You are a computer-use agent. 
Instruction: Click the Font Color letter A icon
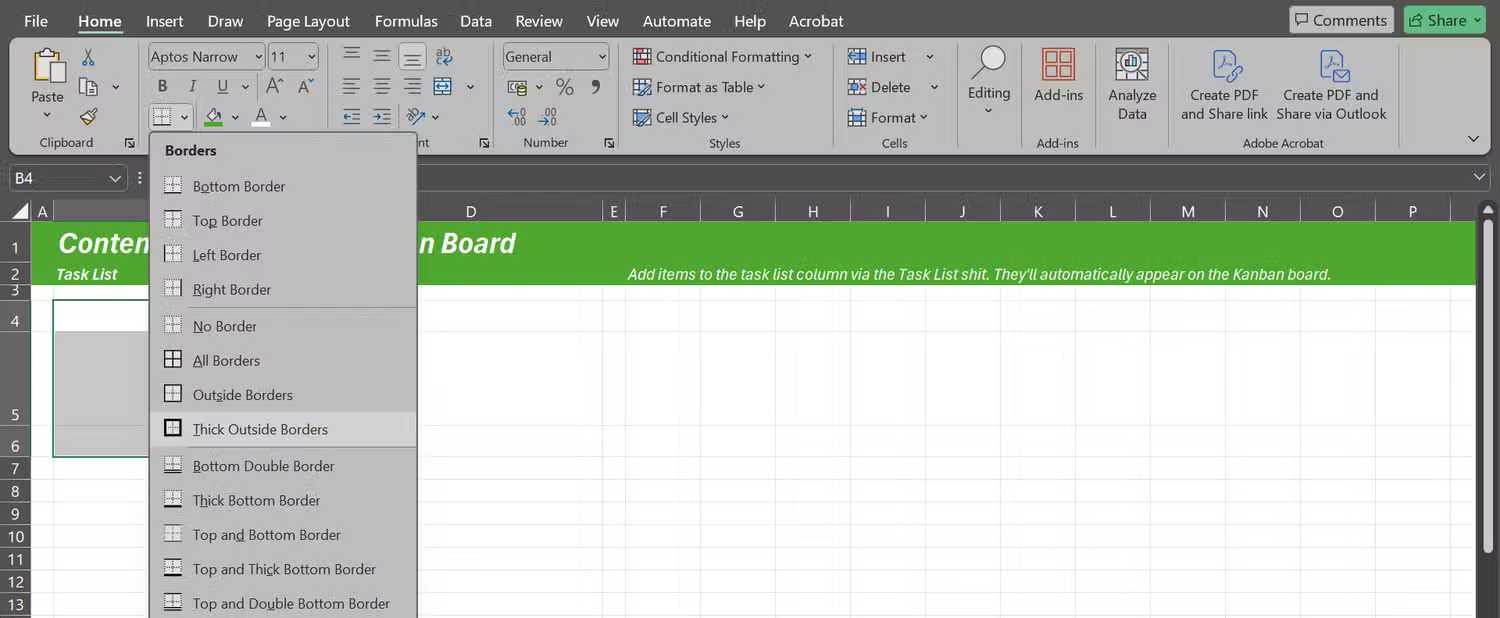tap(261, 117)
